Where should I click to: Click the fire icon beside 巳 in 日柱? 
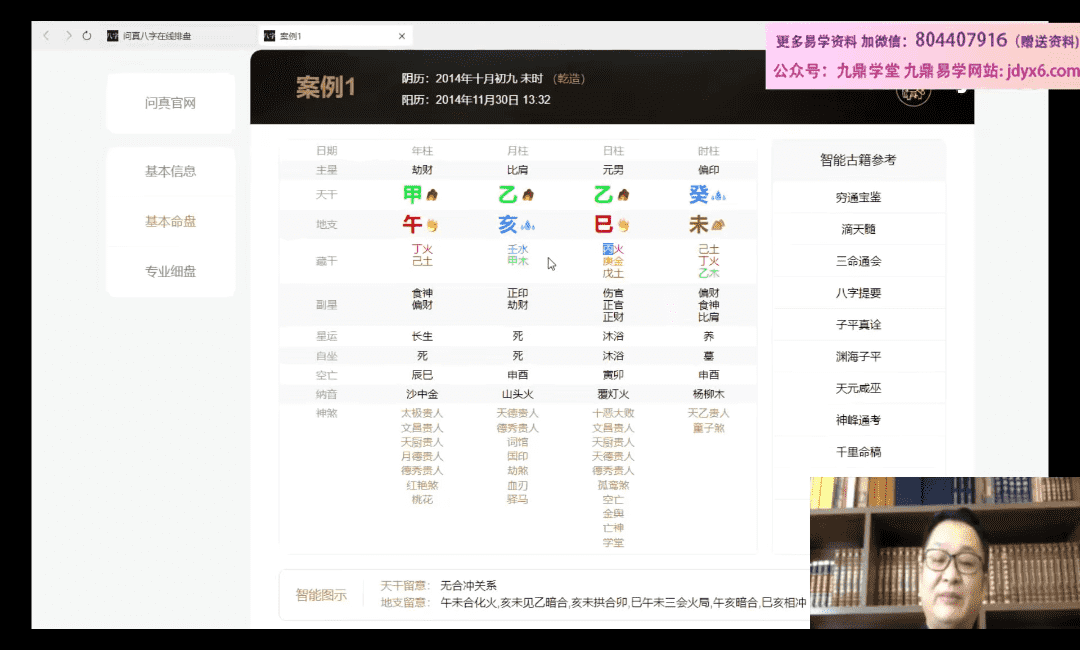(x=623, y=225)
